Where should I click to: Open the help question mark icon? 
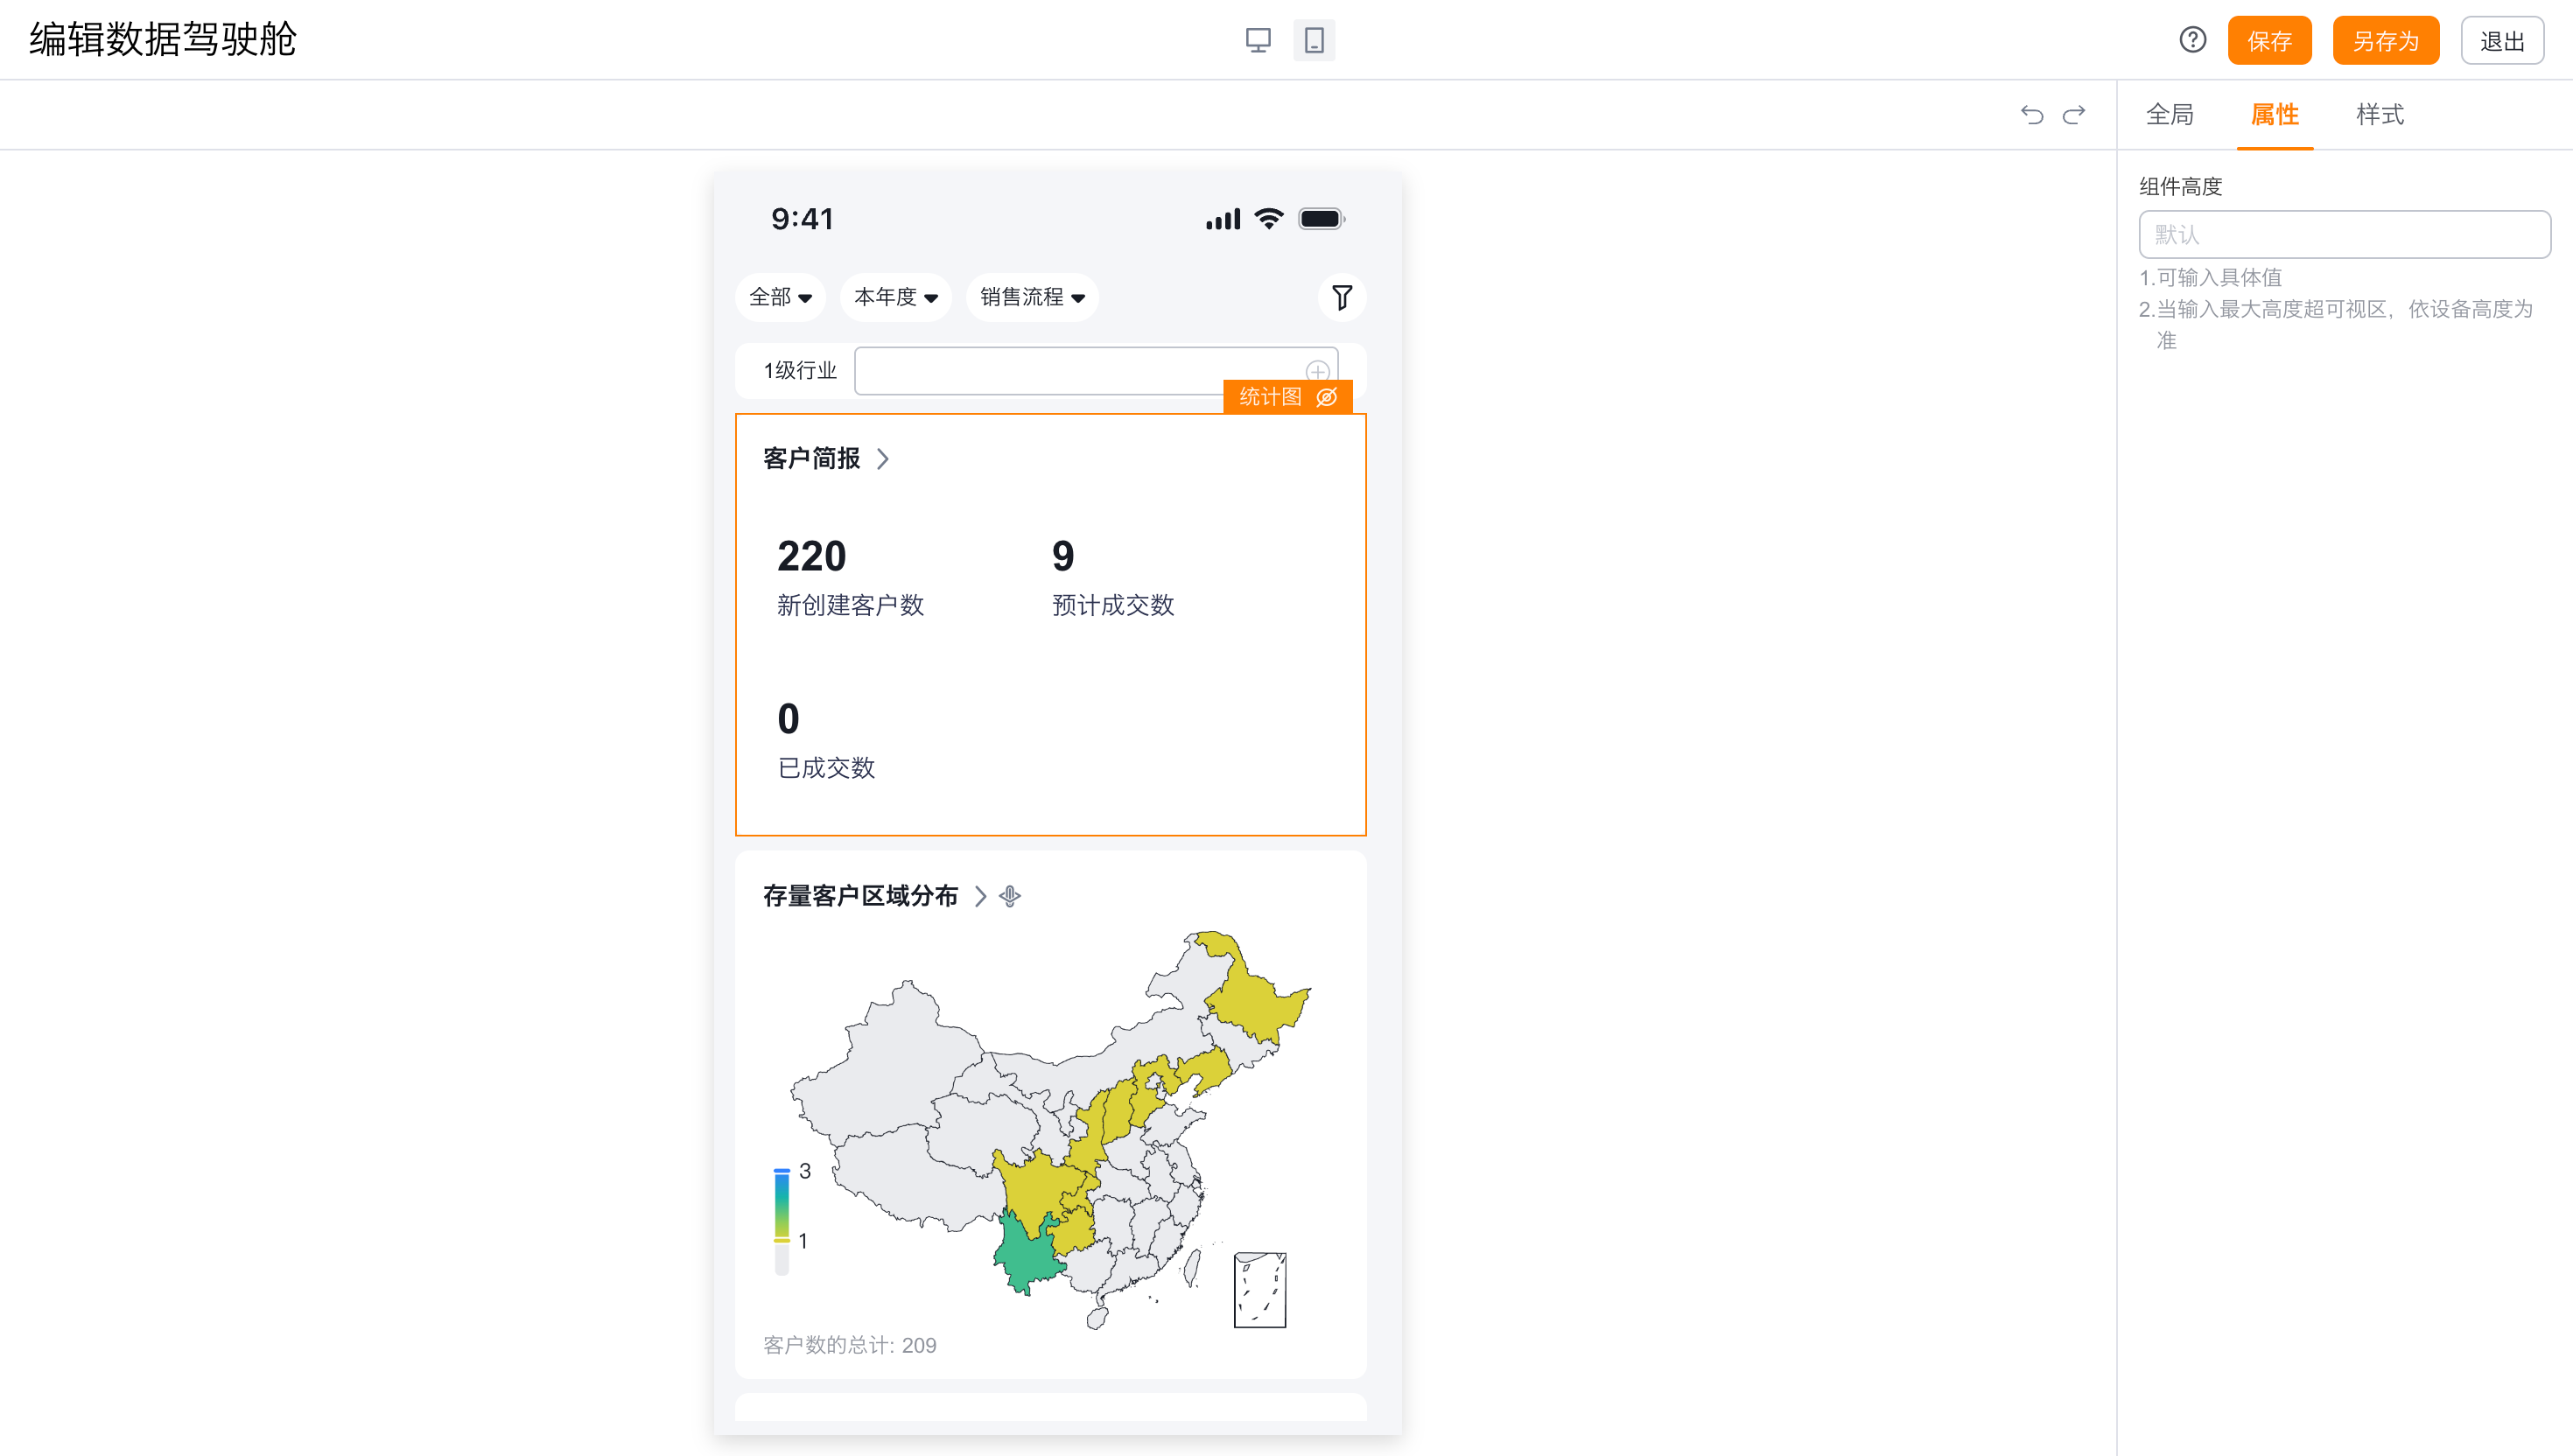click(x=2192, y=40)
